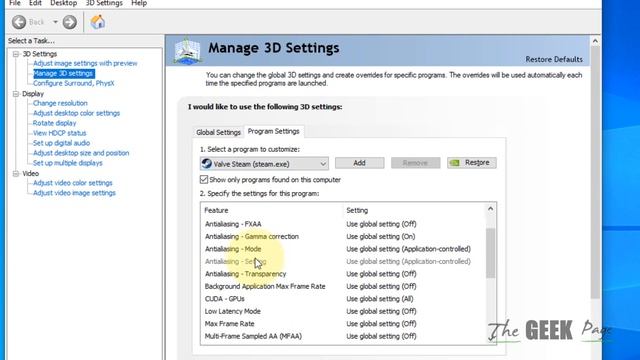Click the FXAA setting value cell
The width and height of the screenshot is (640, 360).
381,224
